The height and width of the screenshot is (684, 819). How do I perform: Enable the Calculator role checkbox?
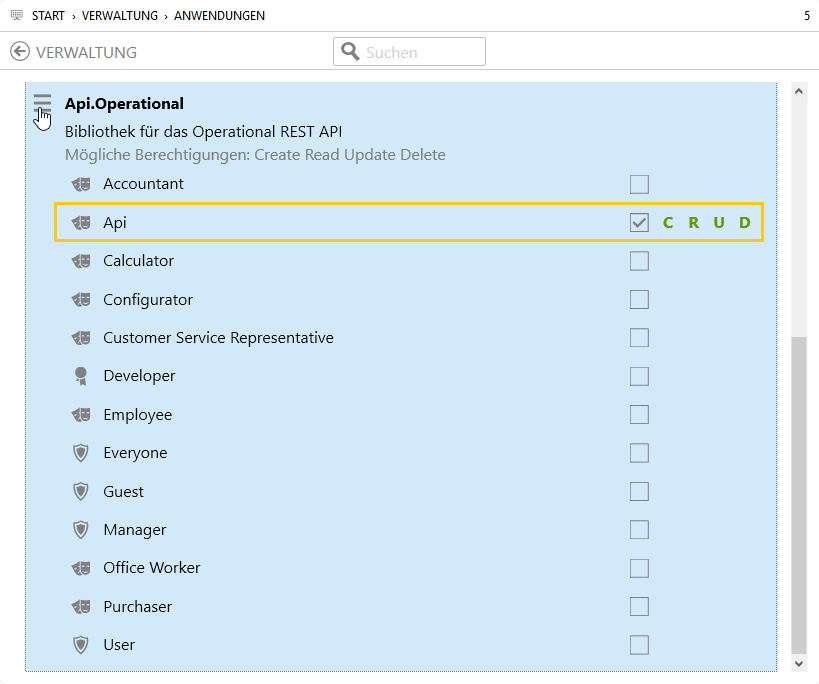[x=639, y=261]
